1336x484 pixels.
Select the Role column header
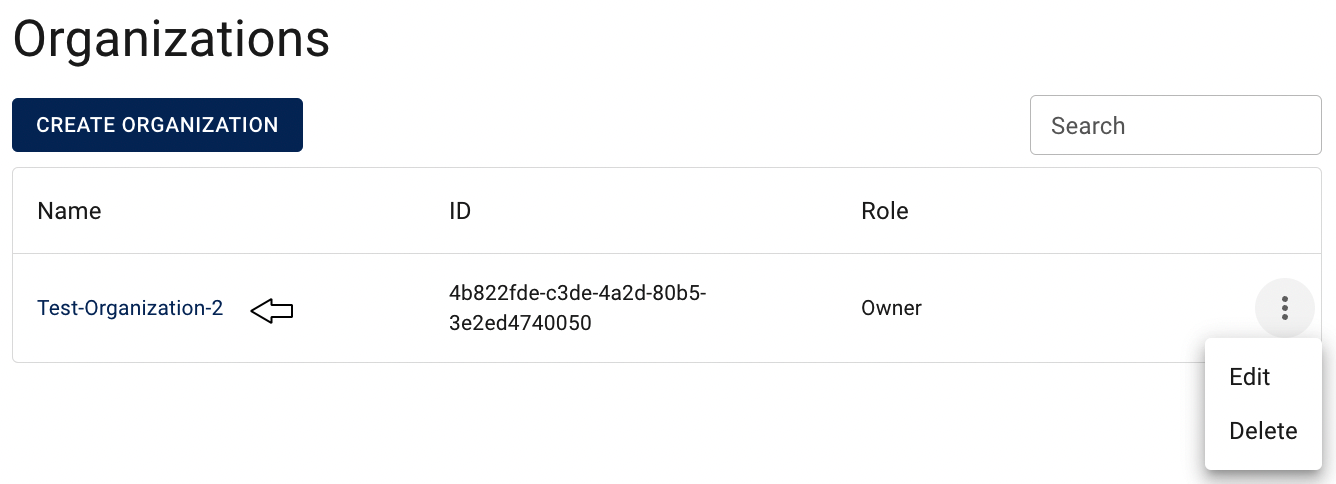885,211
